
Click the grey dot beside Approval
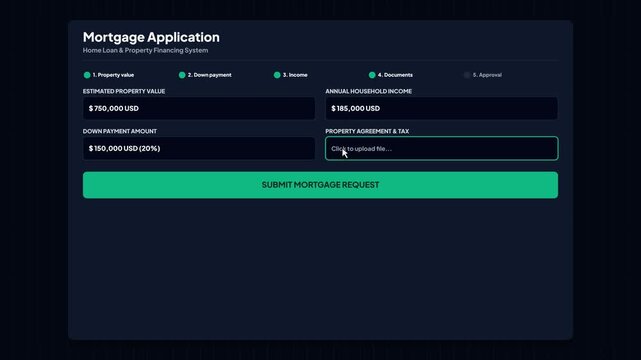pos(467,75)
